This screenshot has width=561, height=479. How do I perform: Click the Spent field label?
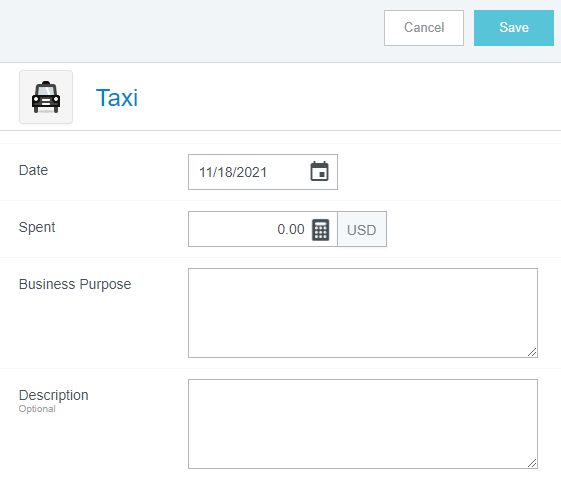coord(37,228)
